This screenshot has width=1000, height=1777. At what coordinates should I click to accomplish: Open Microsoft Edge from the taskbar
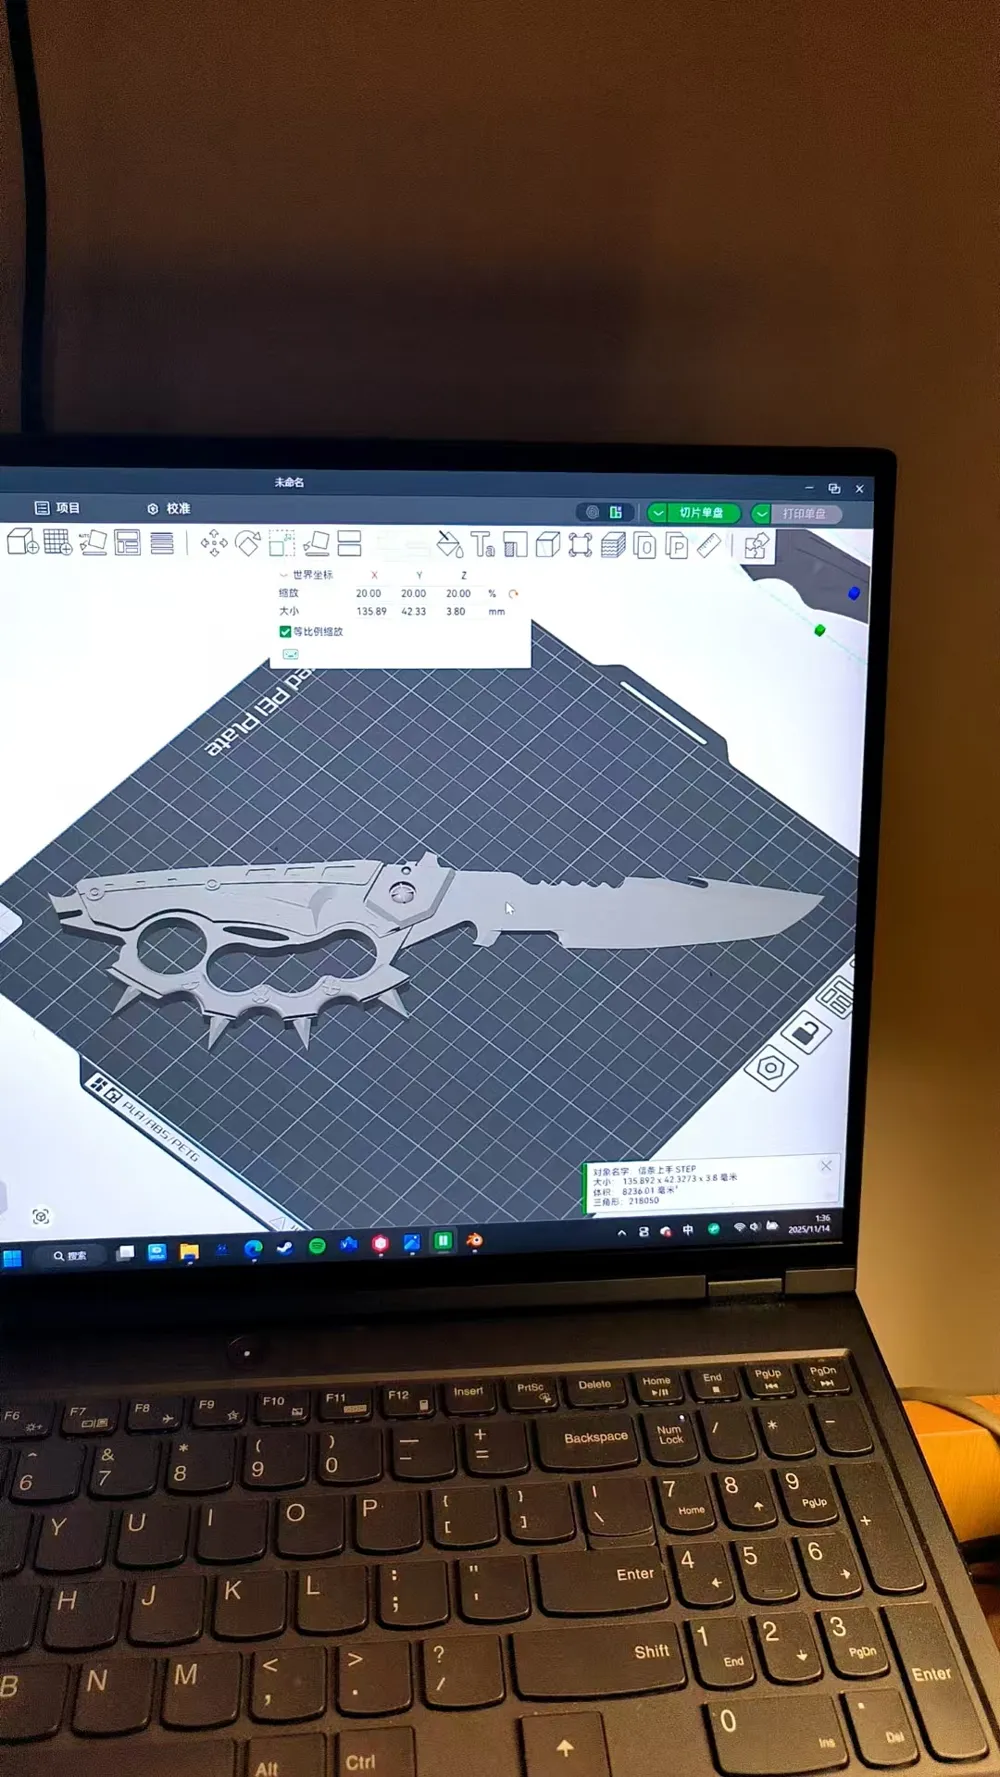click(x=253, y=1248)
